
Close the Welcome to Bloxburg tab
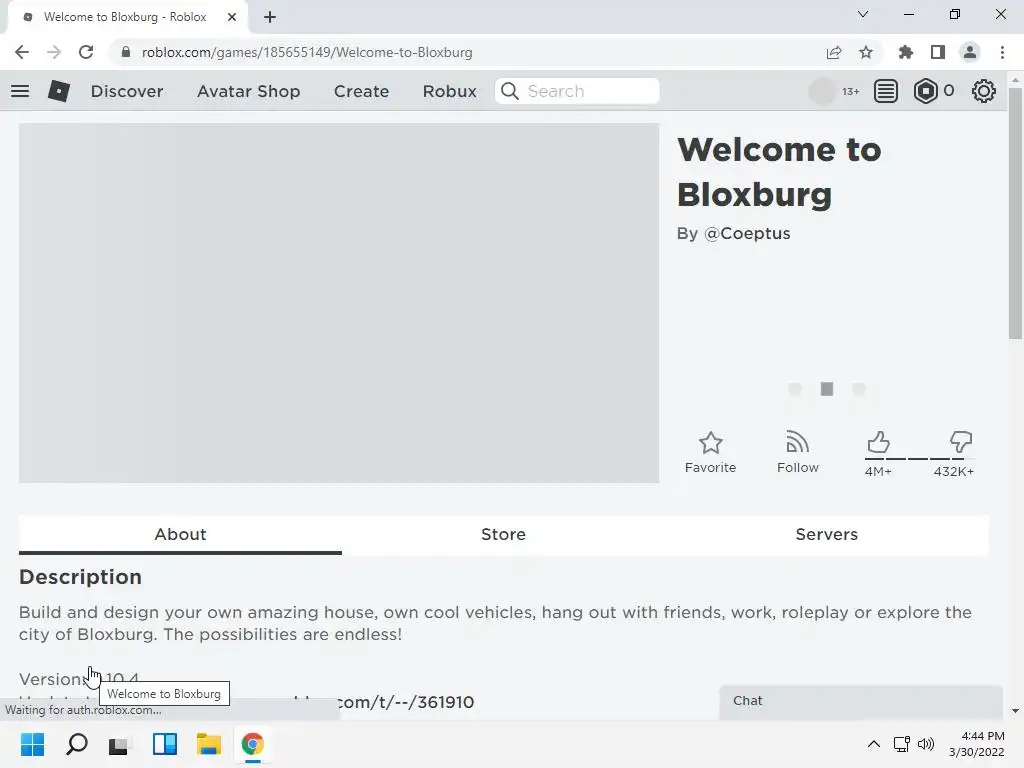coord(232,17)
